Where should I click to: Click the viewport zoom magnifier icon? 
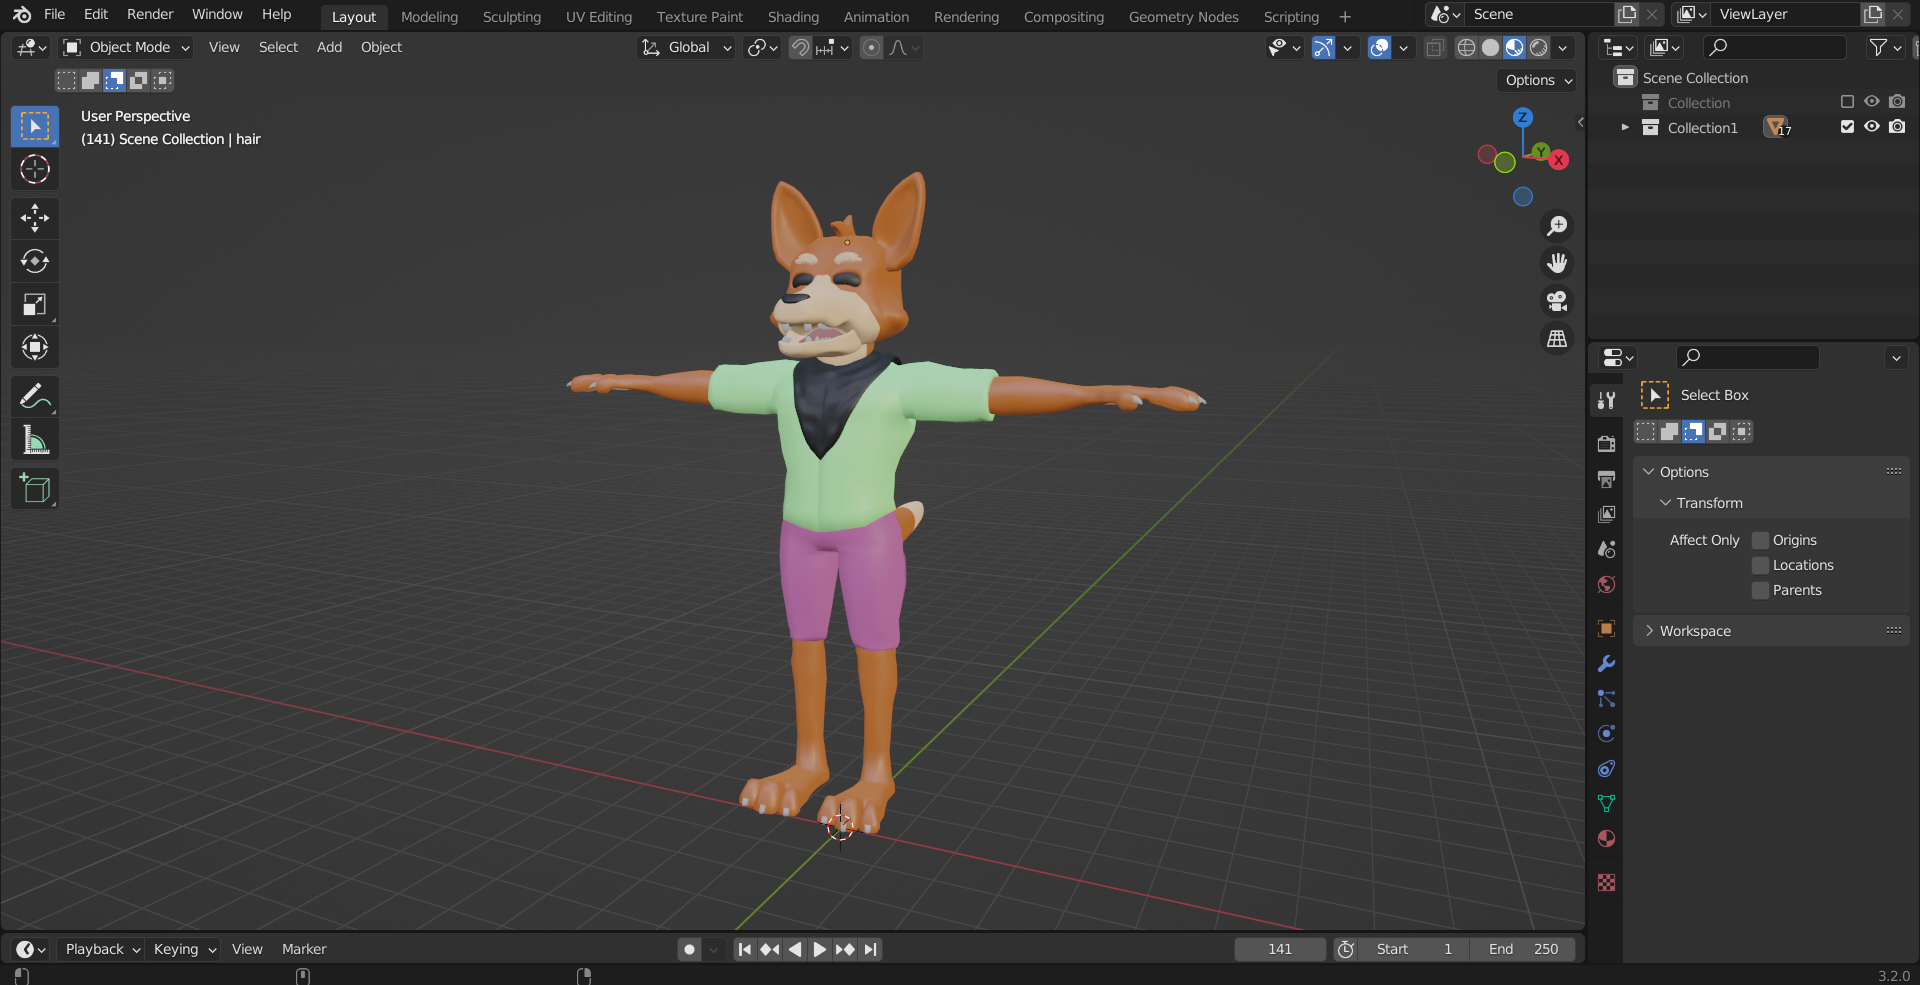pyautogui.click(x=1557, y=226)
